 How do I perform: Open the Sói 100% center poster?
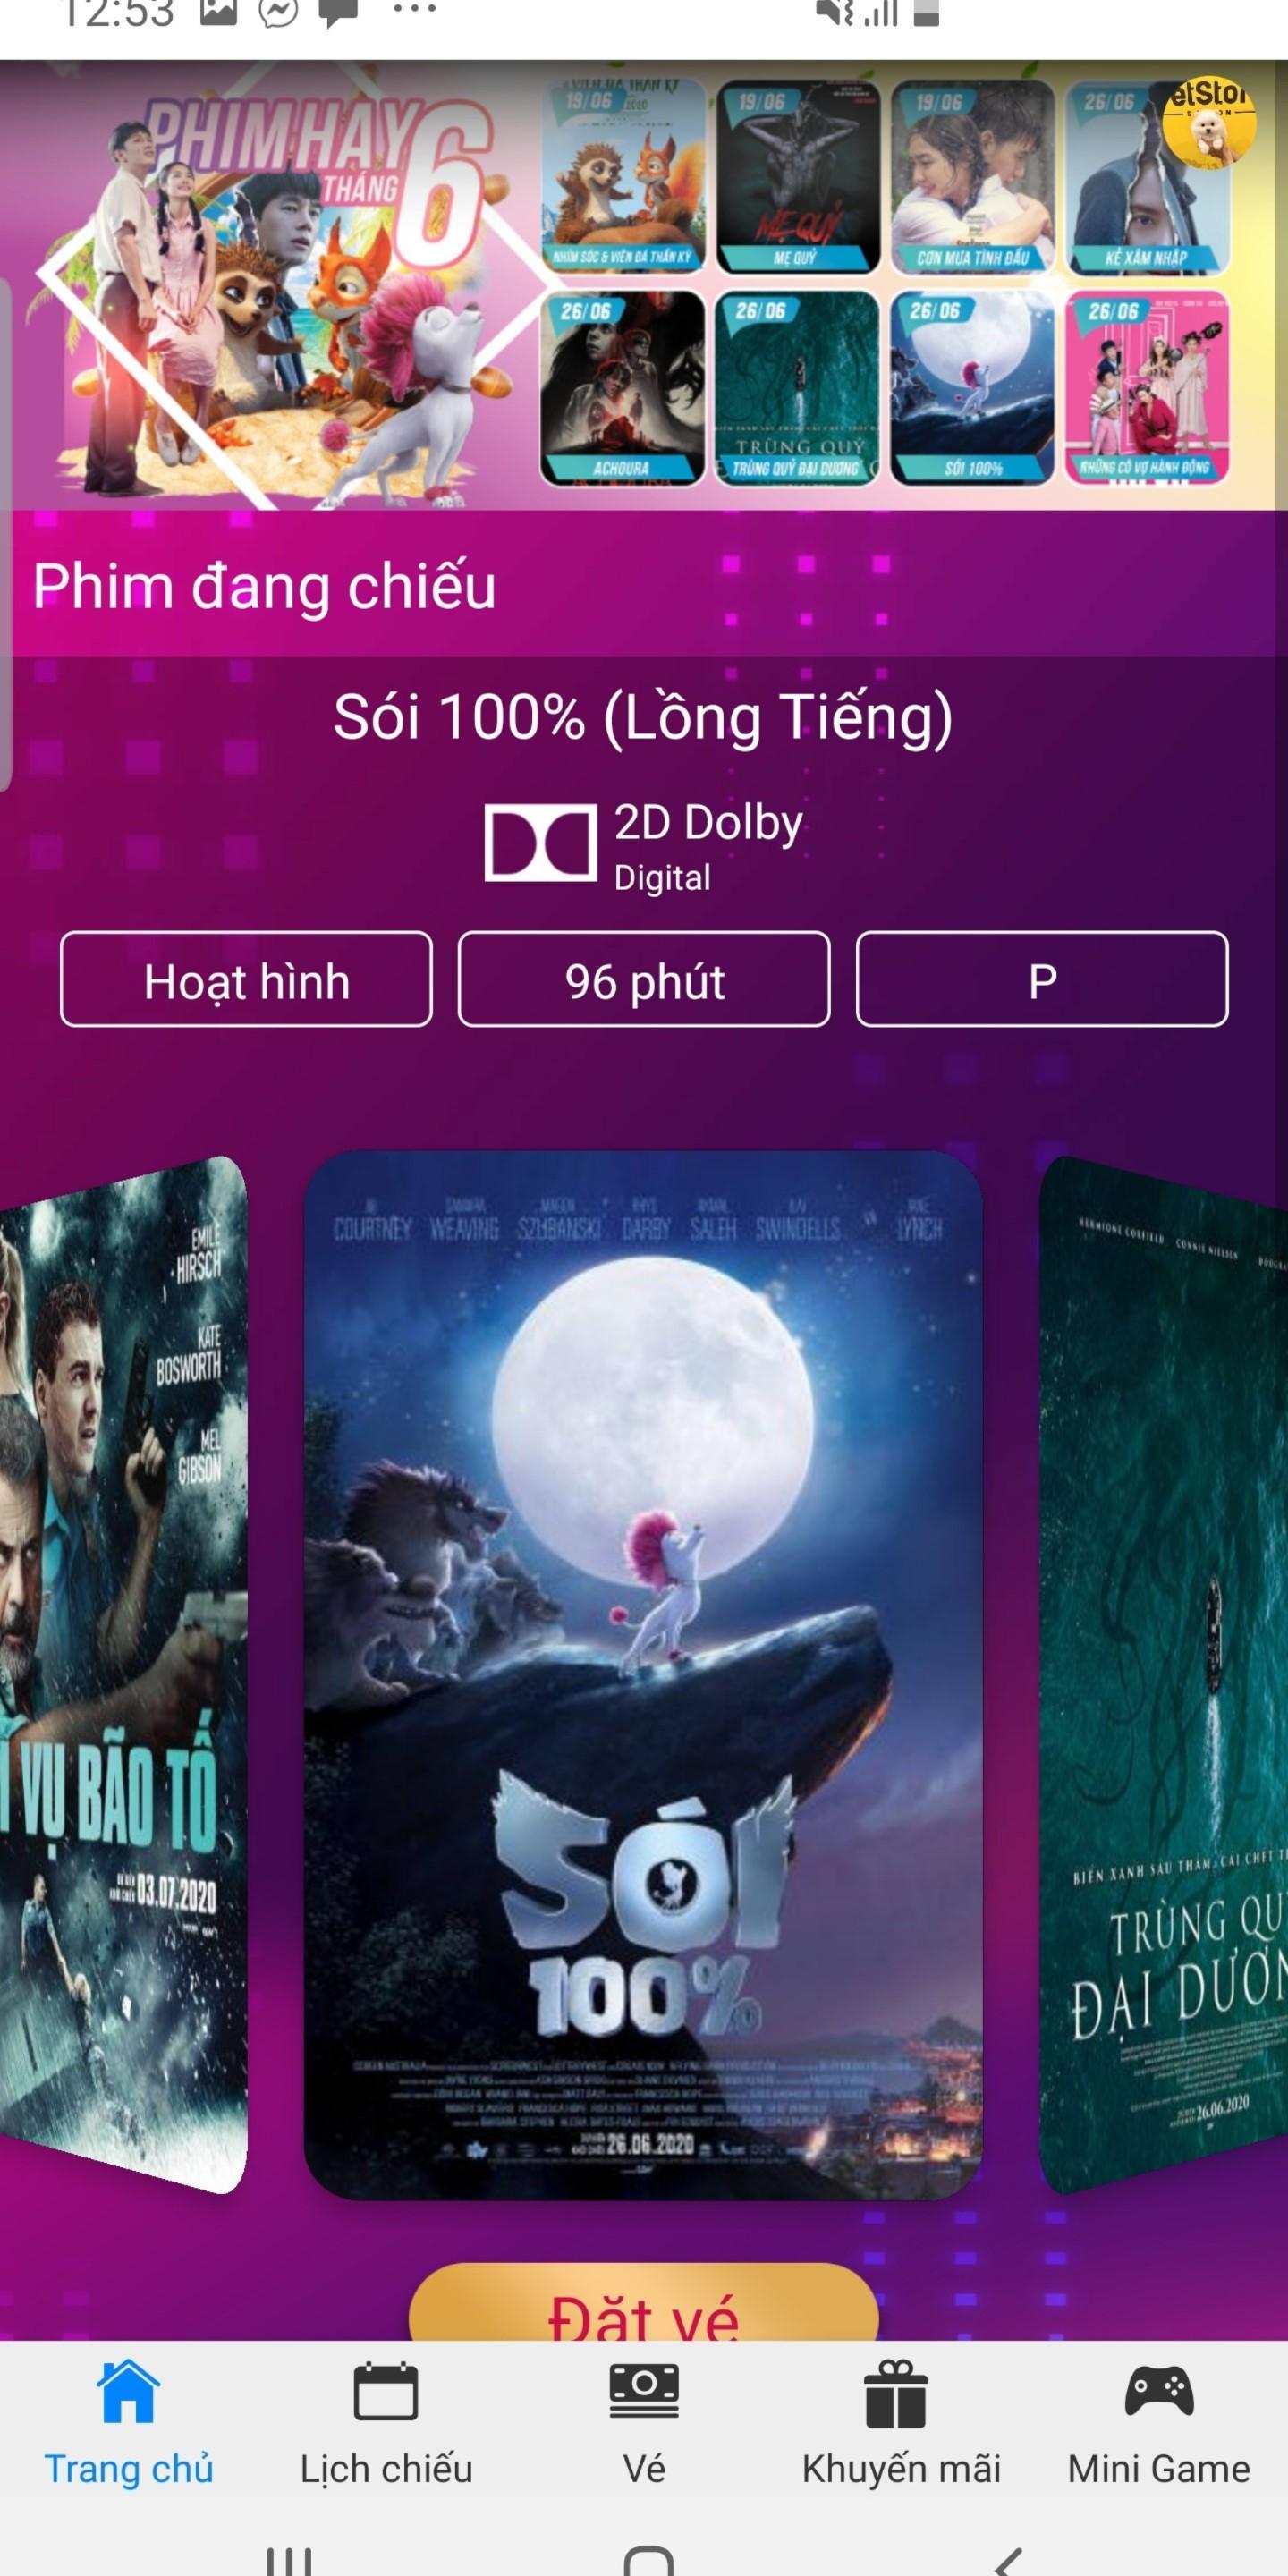(643, 1675)
